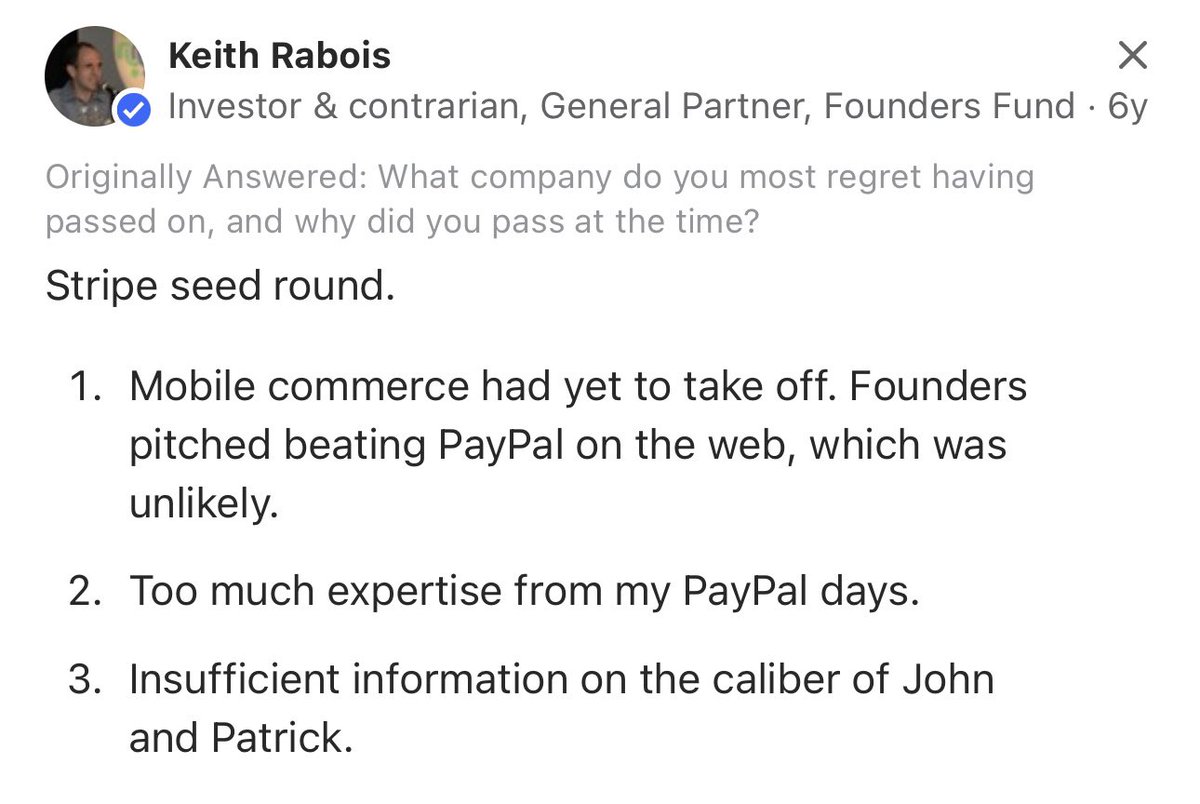Image resolution: width=1200 pixels, height=804 pixels.
Task: Click the list number "1." marker
Action: pyautogui.click(x=86, y=388)
